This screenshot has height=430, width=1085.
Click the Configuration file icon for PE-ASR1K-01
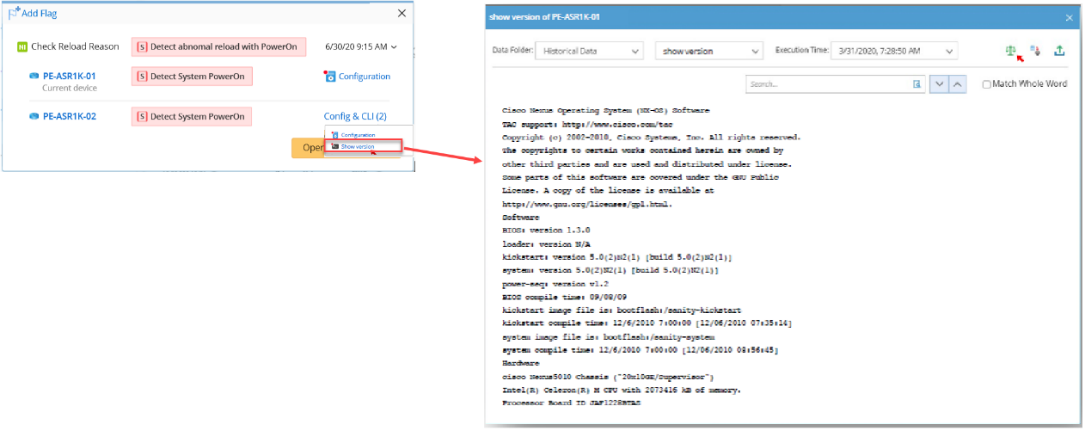click(x=329, y=76)
